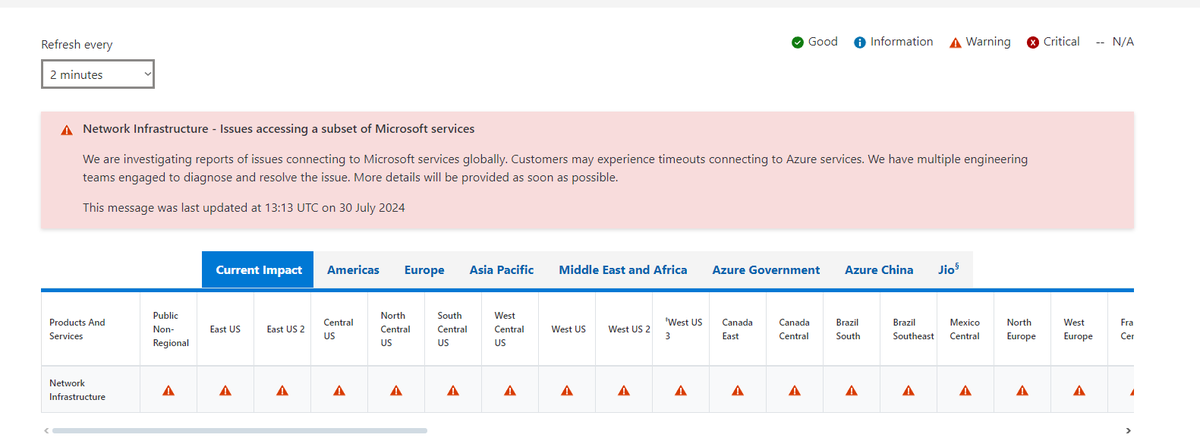This screenshot has width=1200, height=444.
Task: Open the Azure Government tab
Action: pyautogui.click(x=766, y=270)
